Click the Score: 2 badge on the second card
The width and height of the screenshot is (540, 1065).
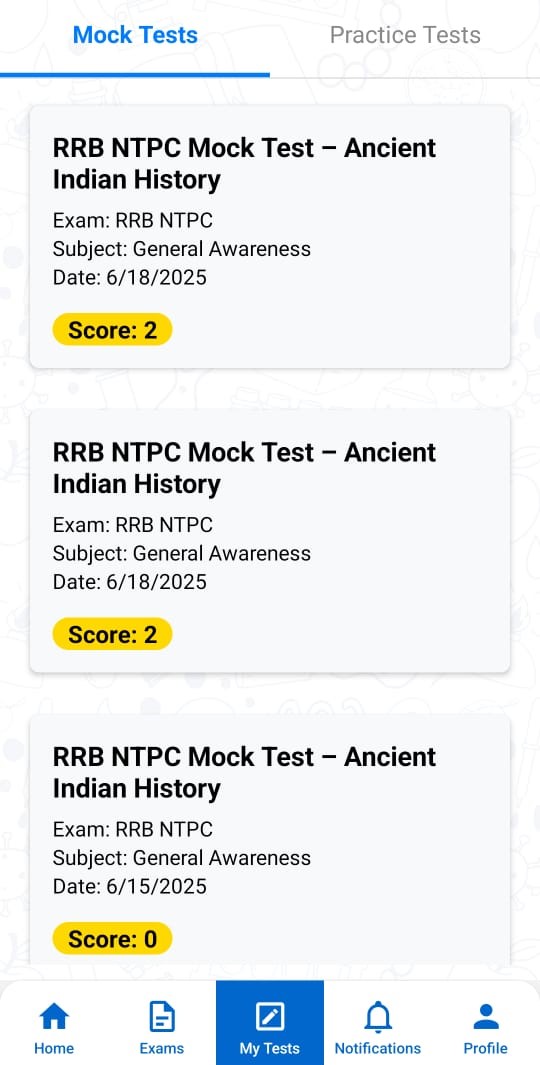tap(112, 634)
